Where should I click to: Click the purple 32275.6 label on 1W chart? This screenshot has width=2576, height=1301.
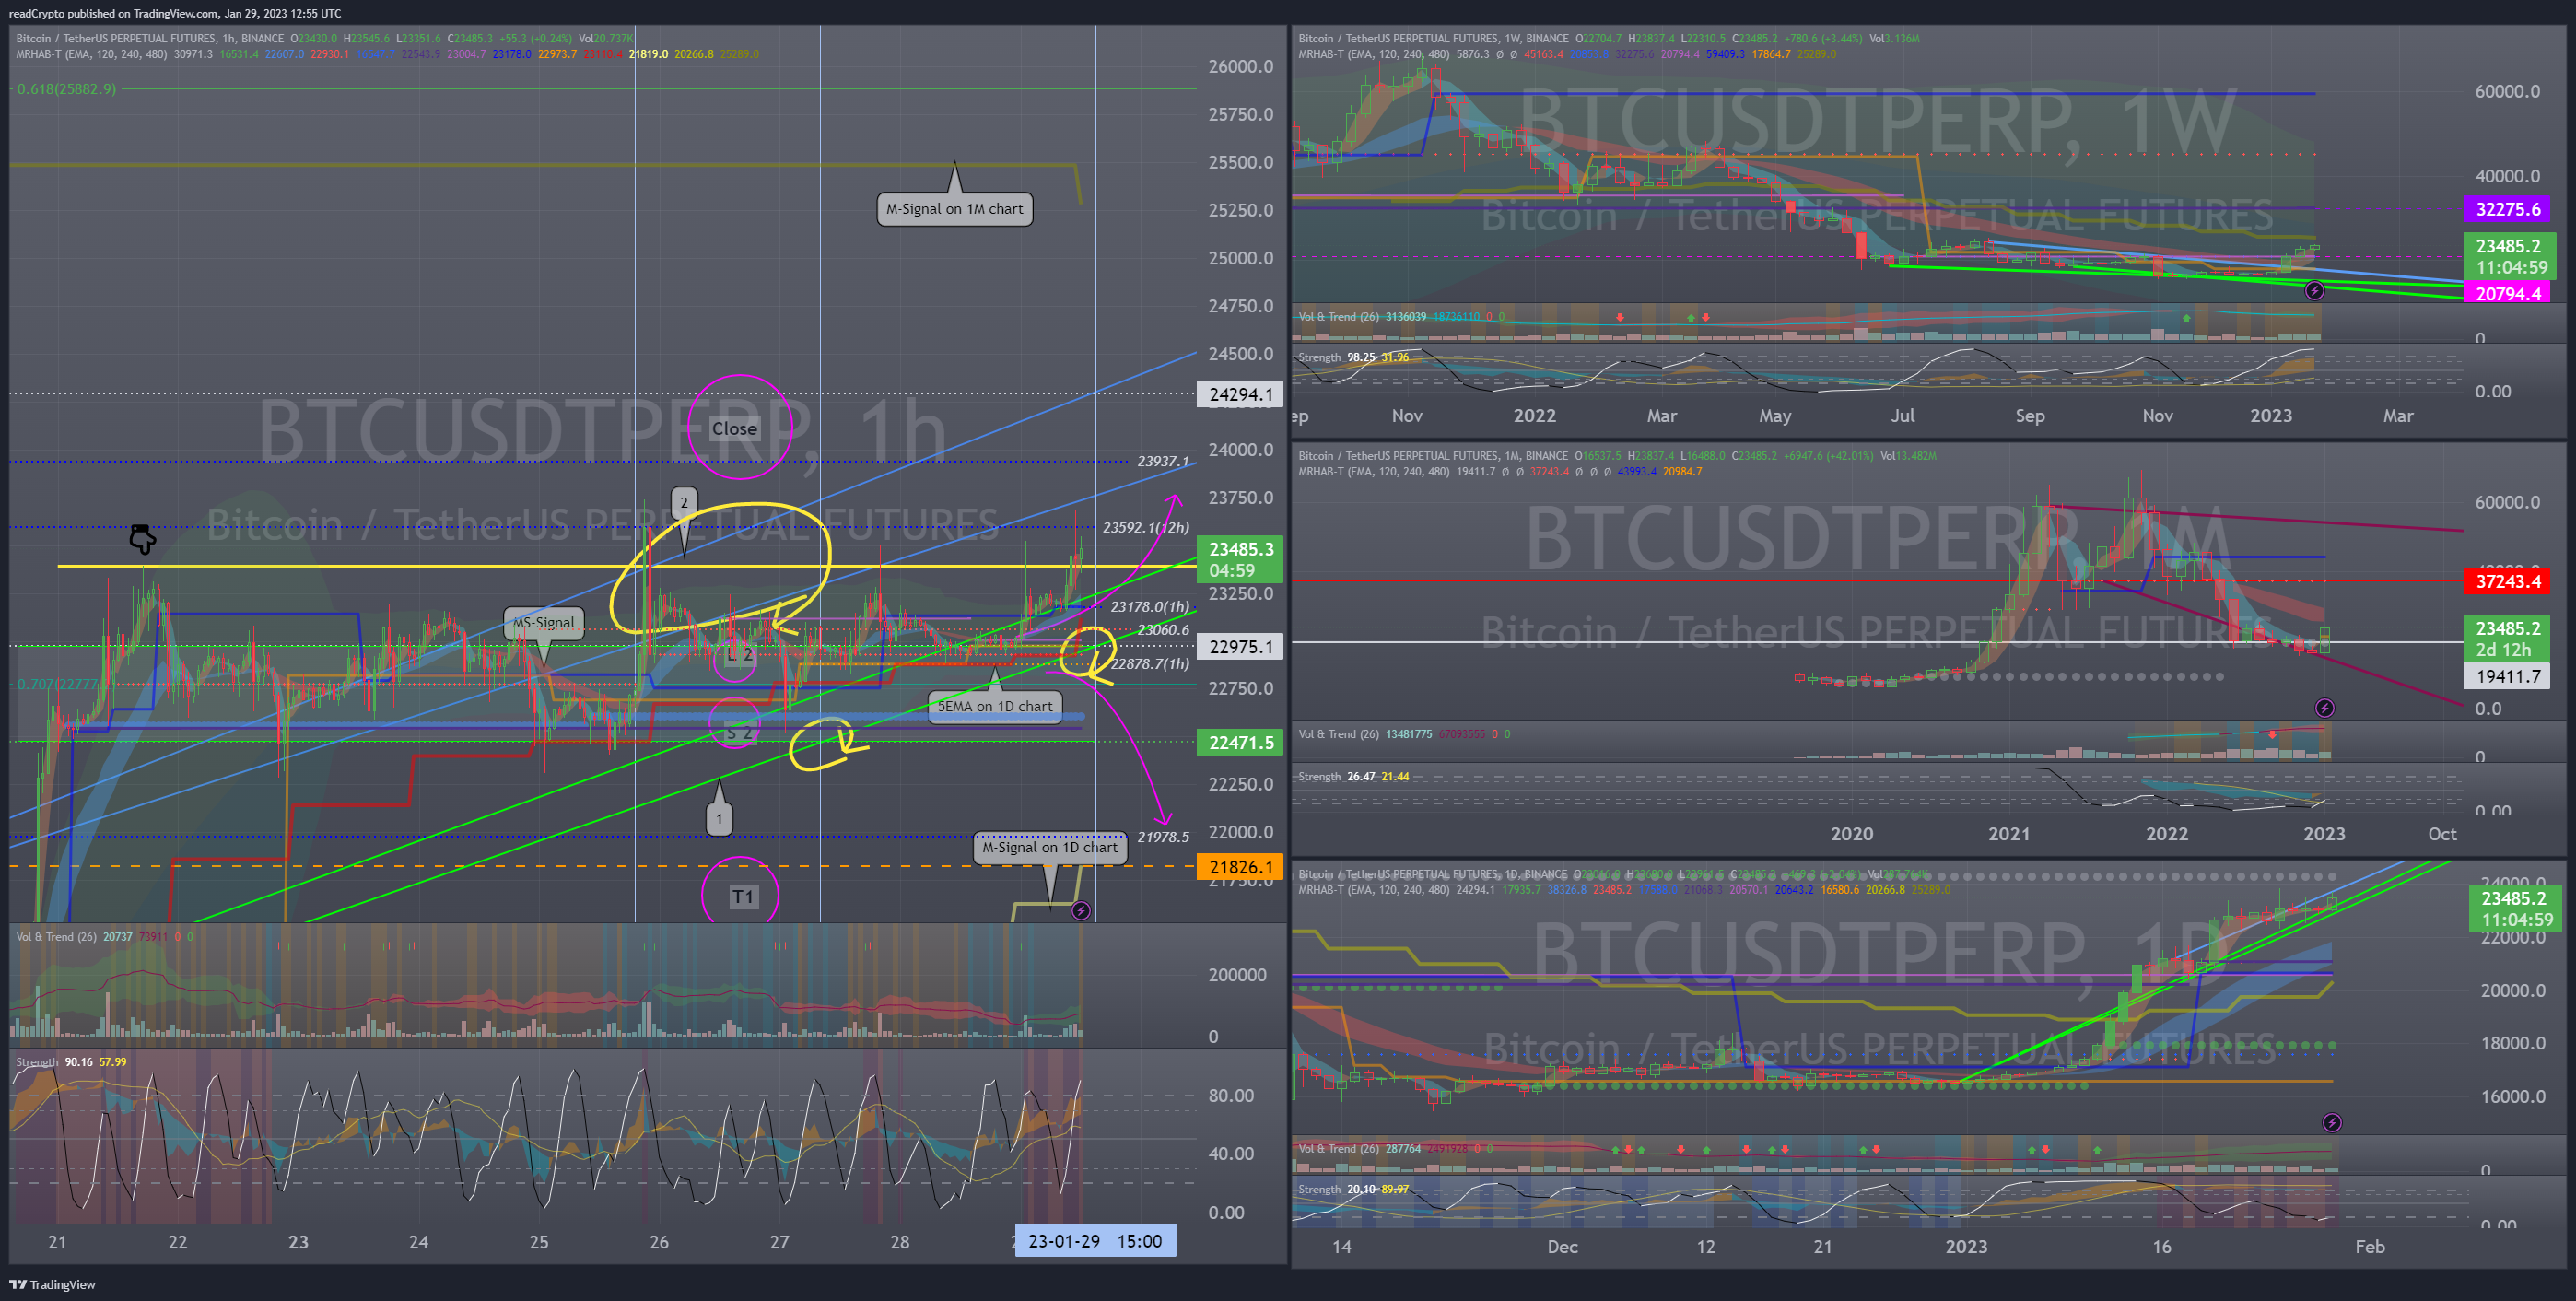pos(2507,209)
